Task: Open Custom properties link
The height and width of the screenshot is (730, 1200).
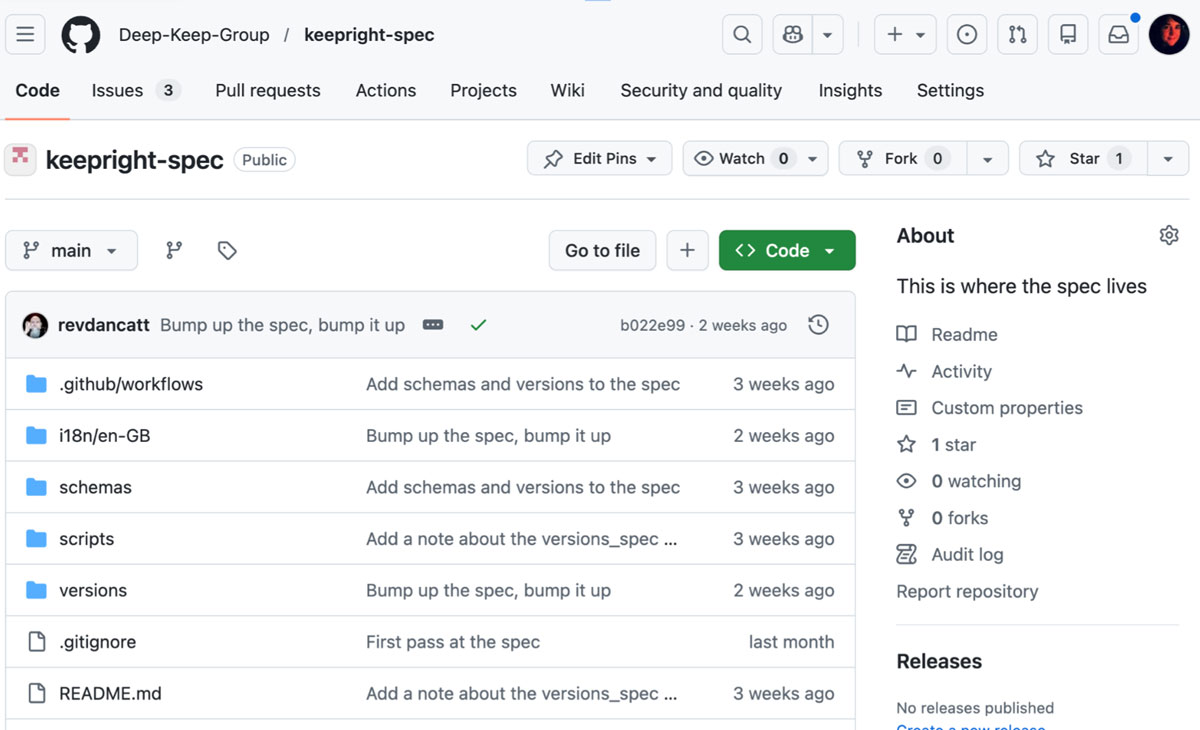Action: pyautogui.click(x=989, y=408)
